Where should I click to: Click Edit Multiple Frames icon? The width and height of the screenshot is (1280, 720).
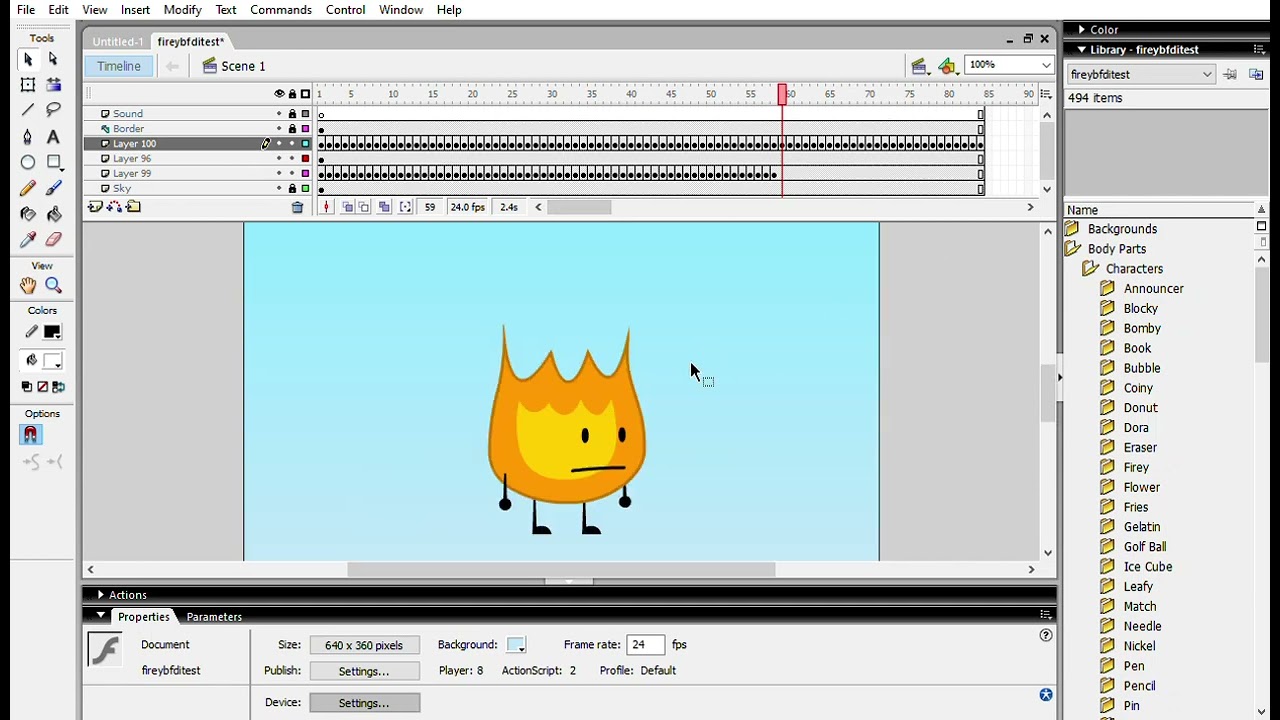point(384,207)
